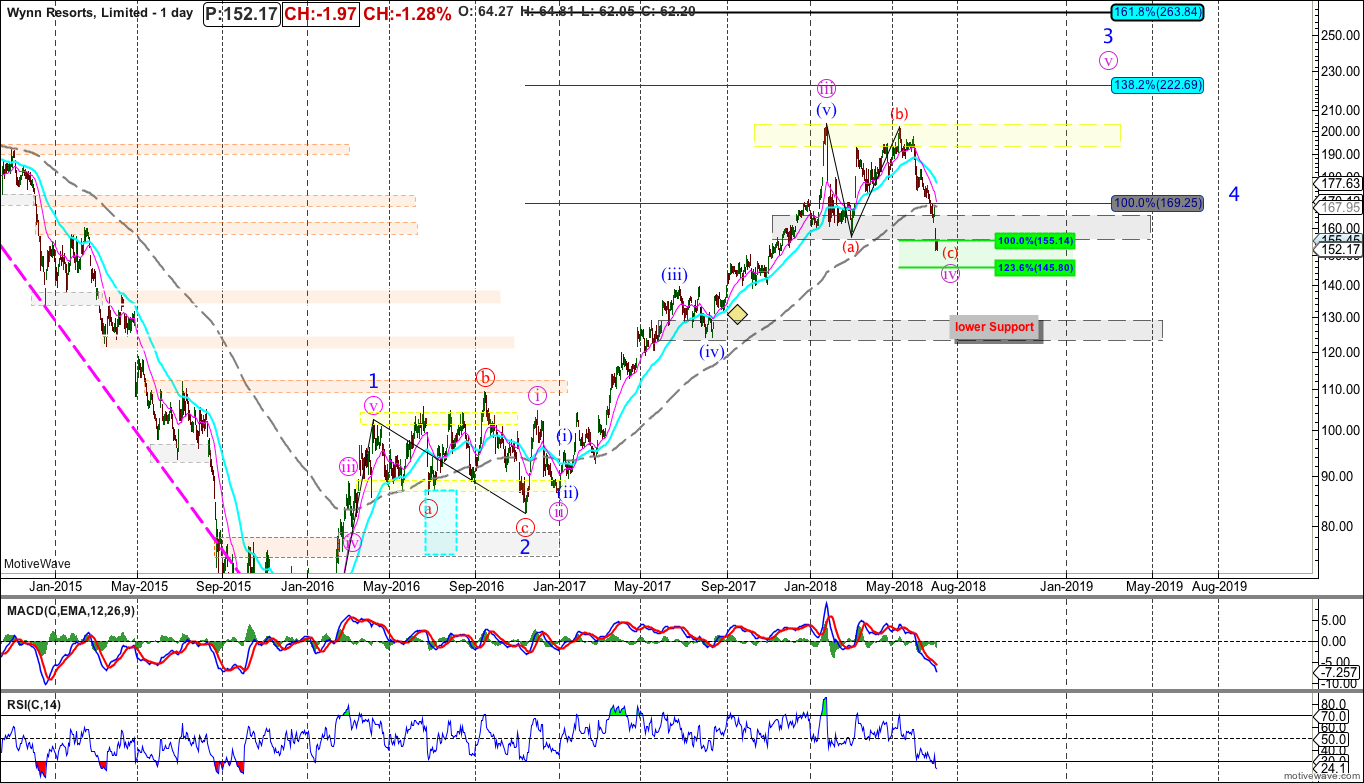Viewport: 1364px width, 783px height.
Task: Click the CH:-1.97 change box
Action: pos(319,14)
